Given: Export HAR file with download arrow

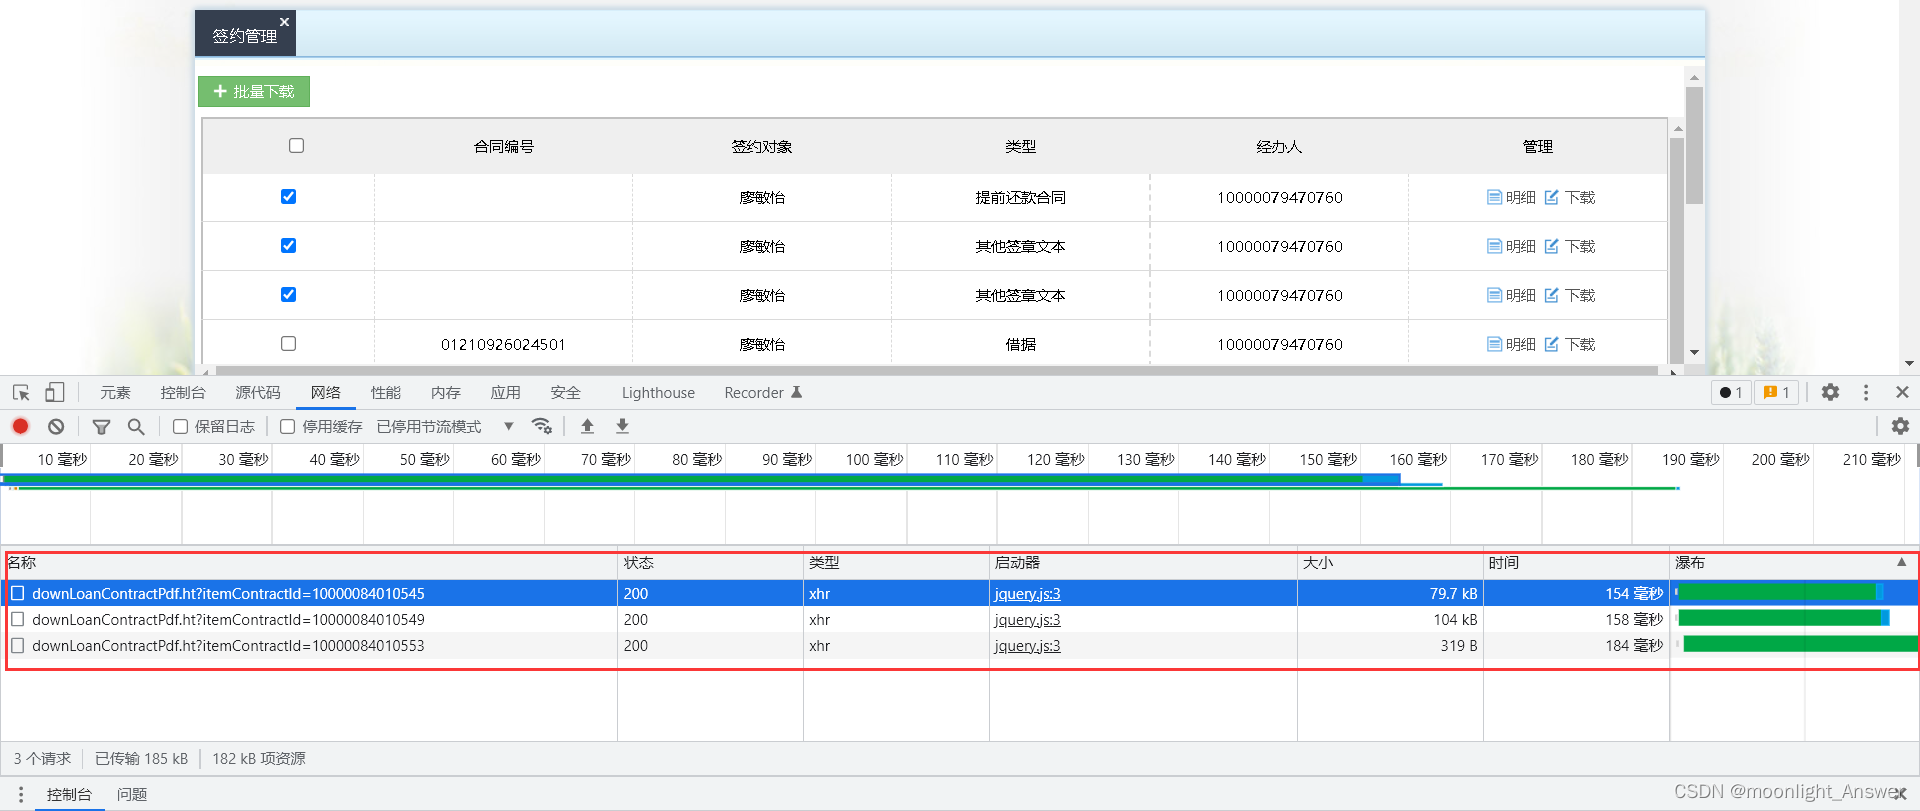Looking at the screenshot, I should click(622, 426).
